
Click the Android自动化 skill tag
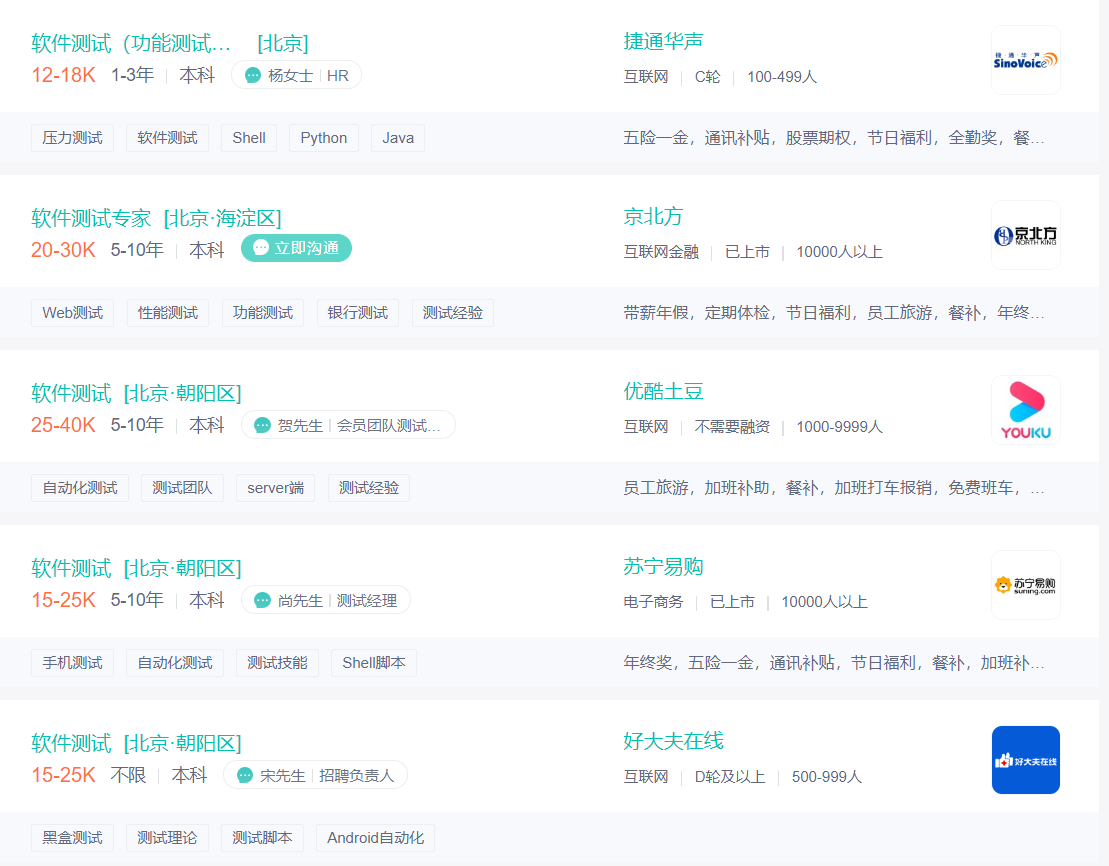375,838
